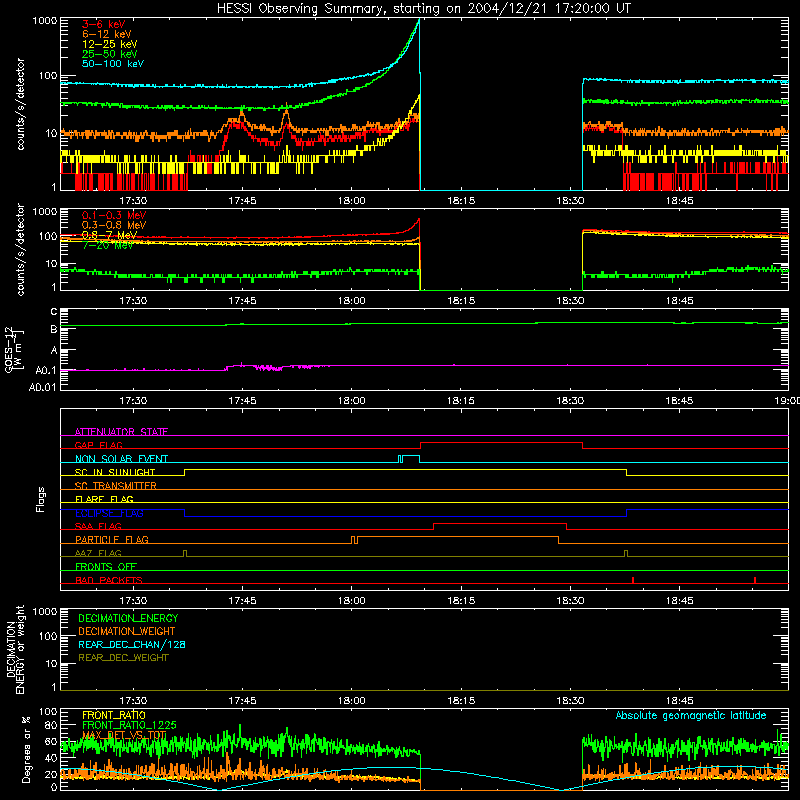Viewport: 800px width, 800px height.
Task: Select the AAZ_FLAG label
Action: [98, 553]
